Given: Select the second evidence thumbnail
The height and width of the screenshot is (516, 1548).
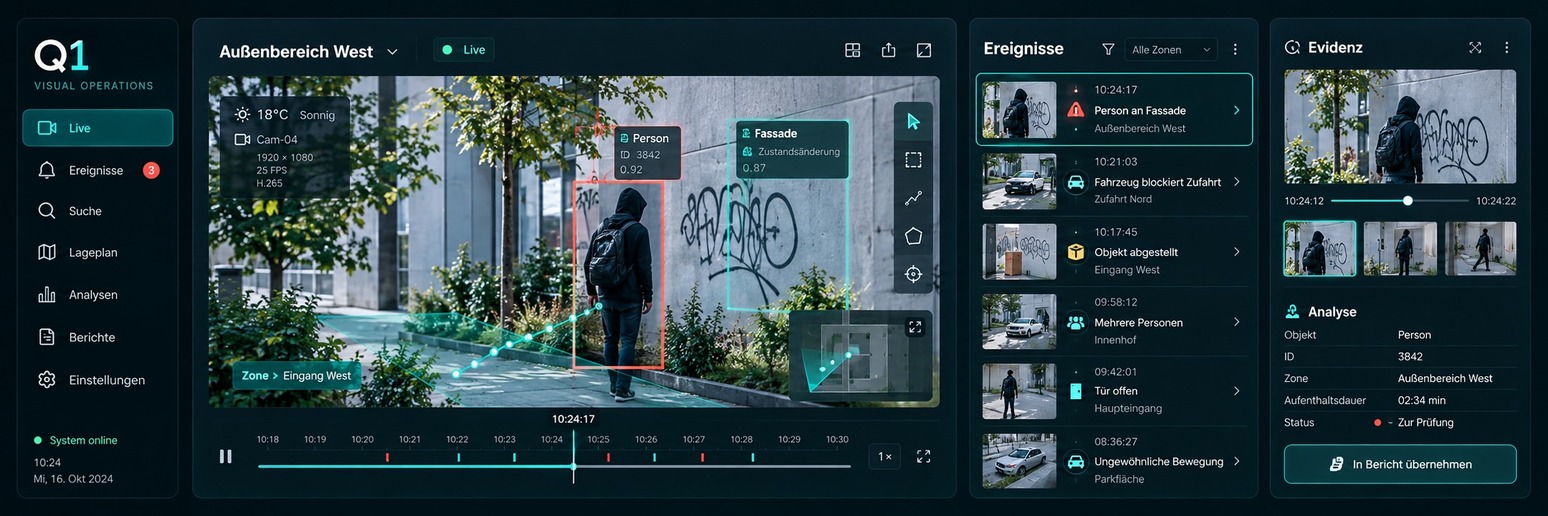Looking at the screenshot, I should 1400,248.
